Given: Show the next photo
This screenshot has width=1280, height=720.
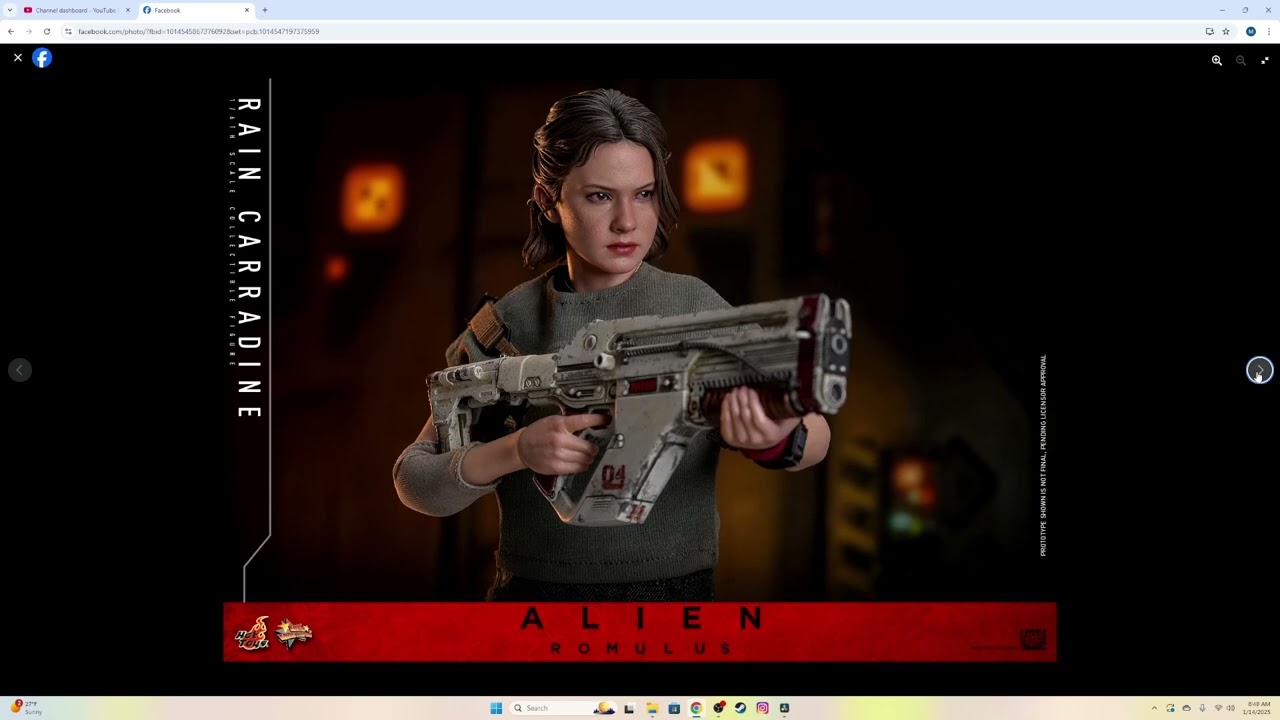Looking at the screenshot, I should coord(1260,370).
